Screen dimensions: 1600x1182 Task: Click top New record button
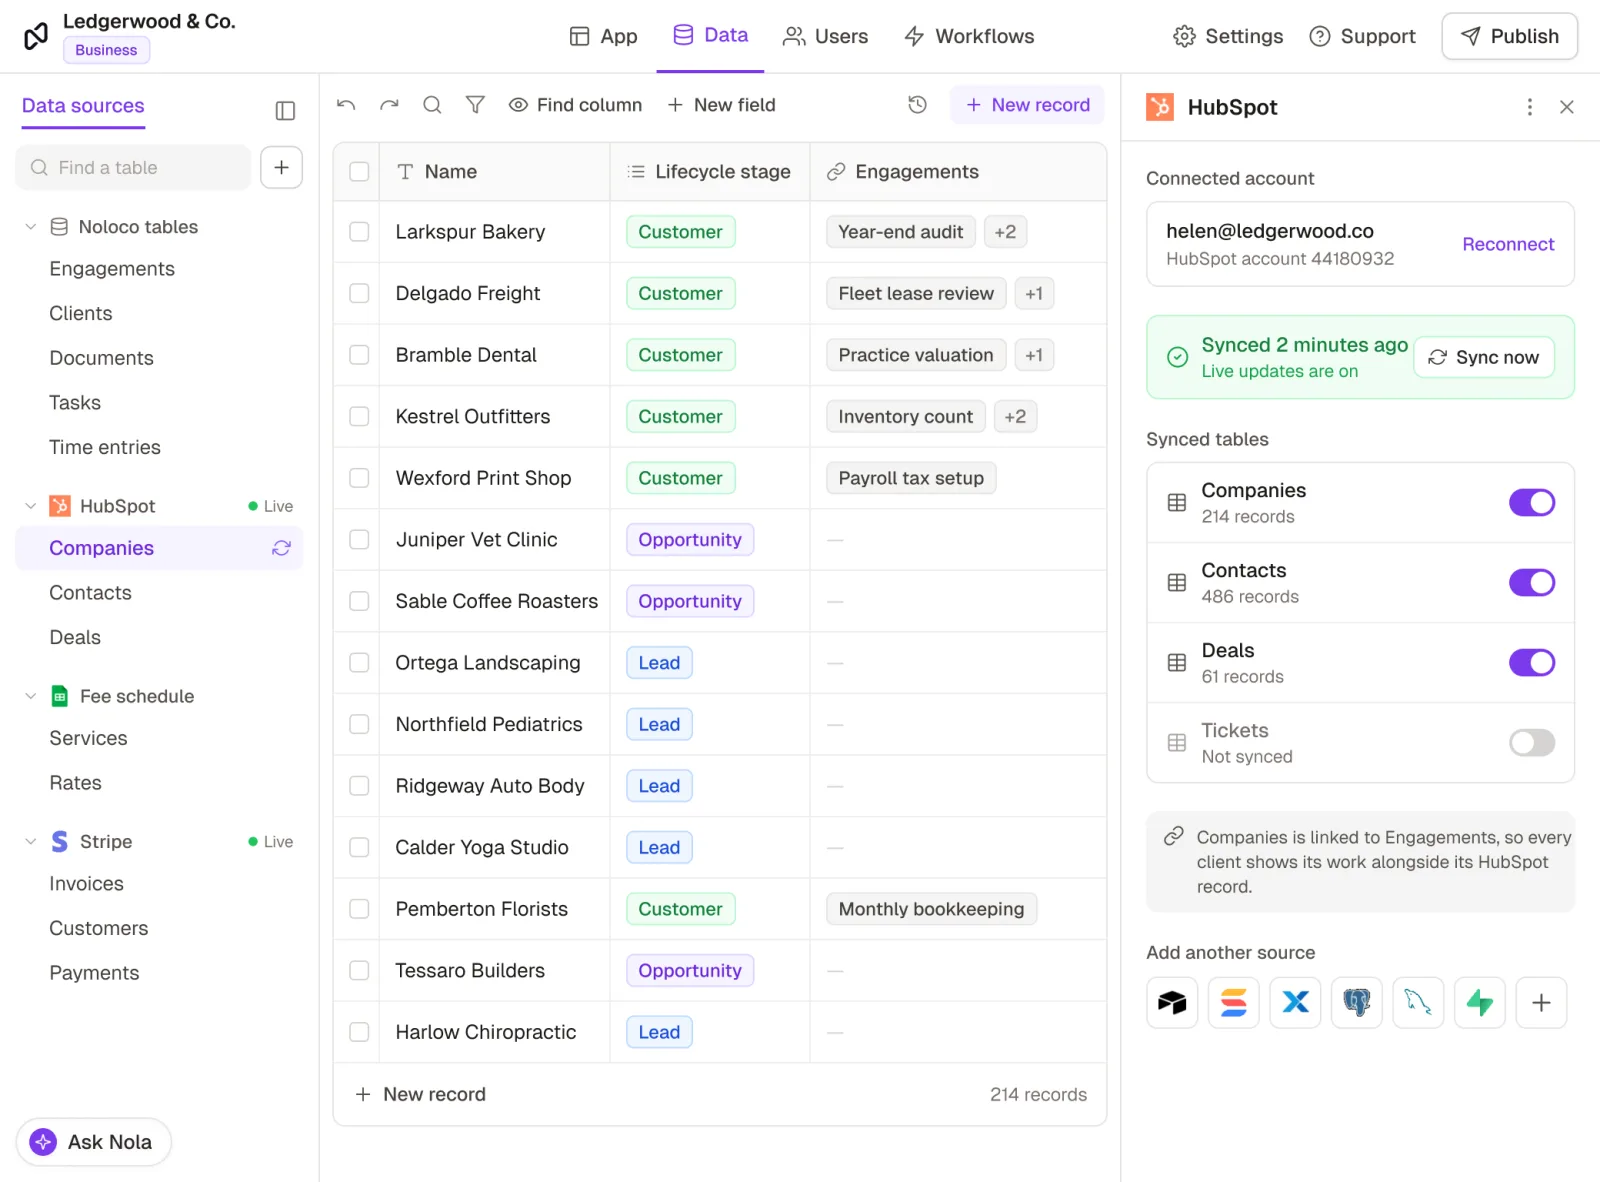pos(1028,105)
